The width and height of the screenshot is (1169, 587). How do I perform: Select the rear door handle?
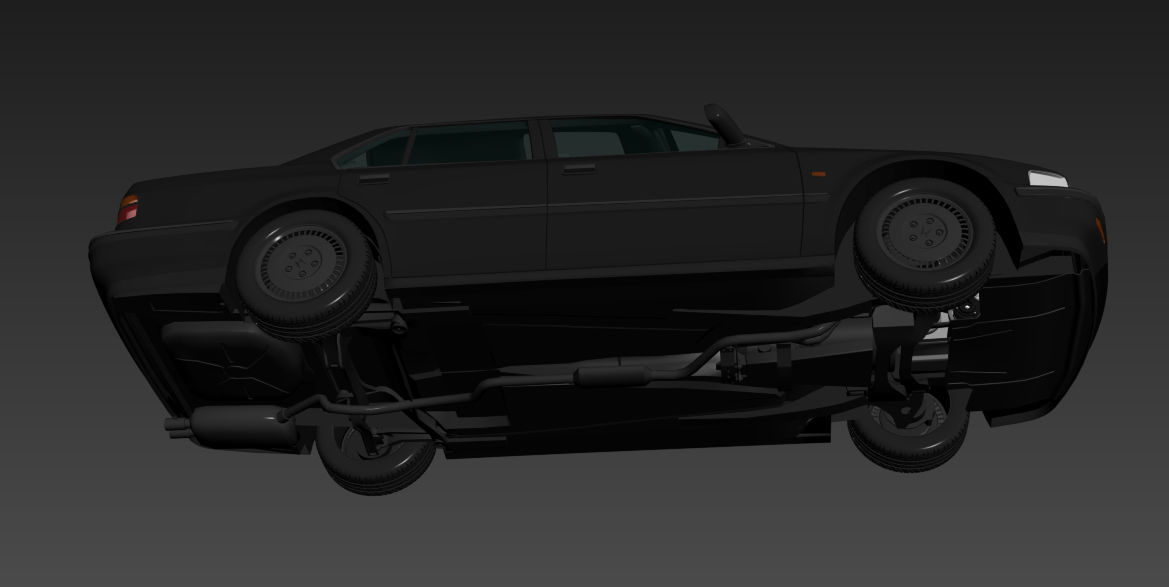[x=374, y=178]
